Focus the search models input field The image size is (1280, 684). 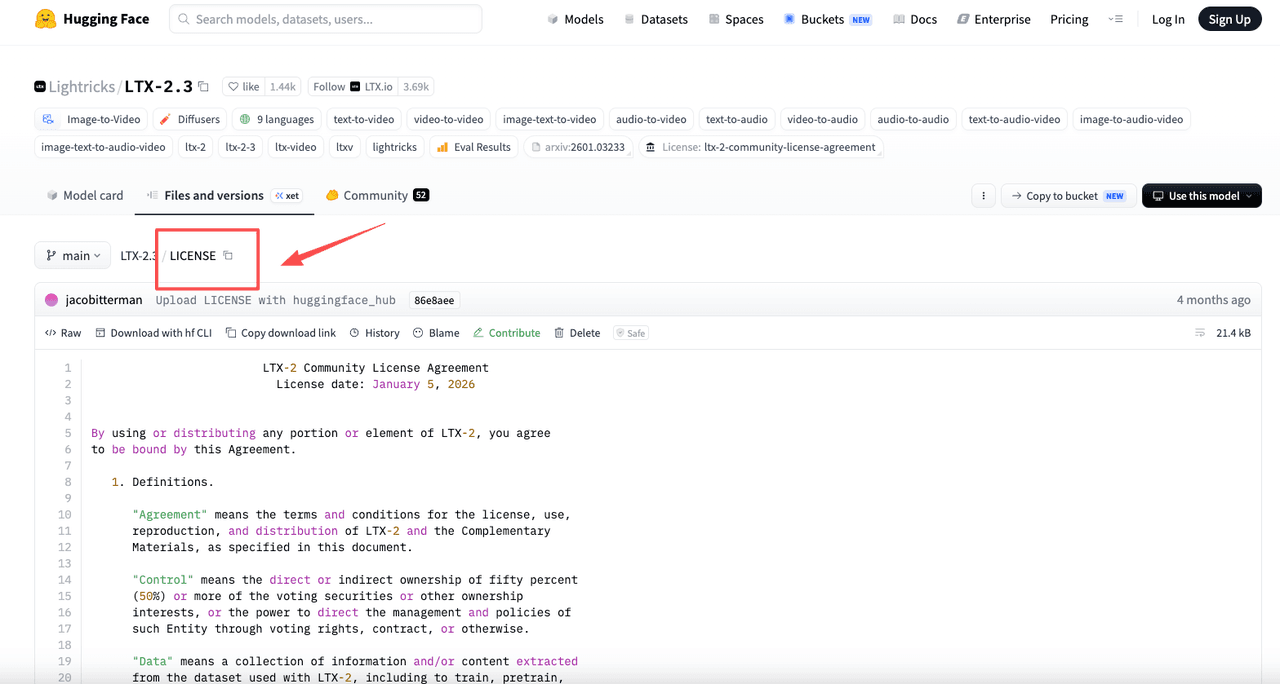[x=325, y=19]
